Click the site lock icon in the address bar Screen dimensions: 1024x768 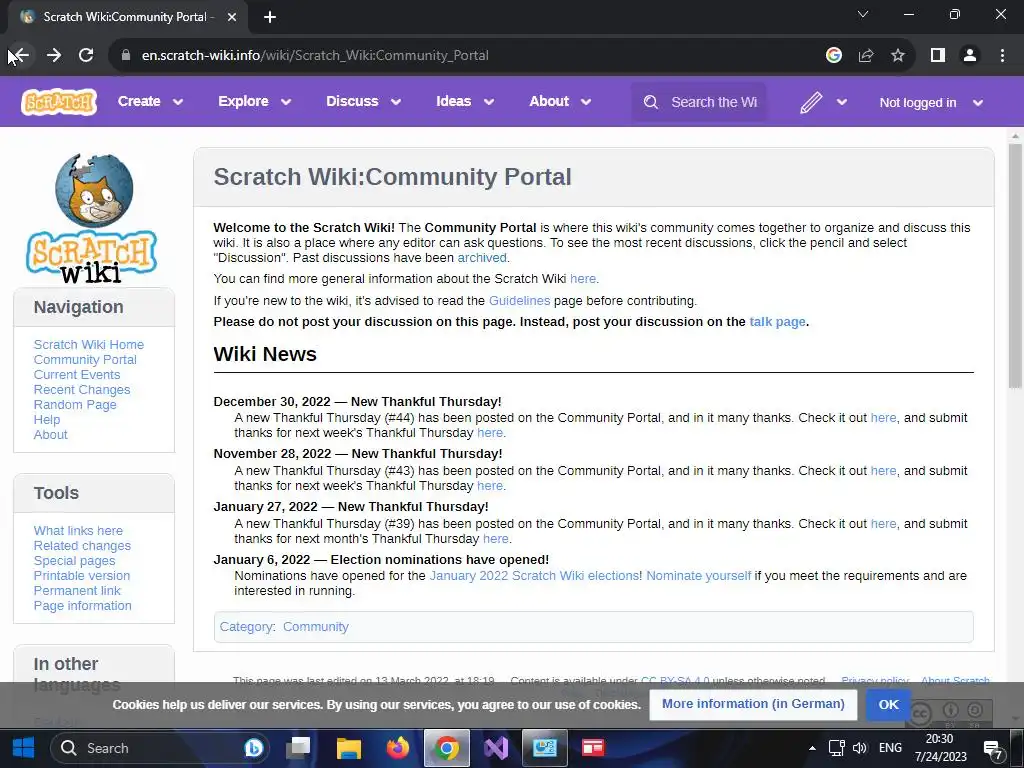(126, 56)
